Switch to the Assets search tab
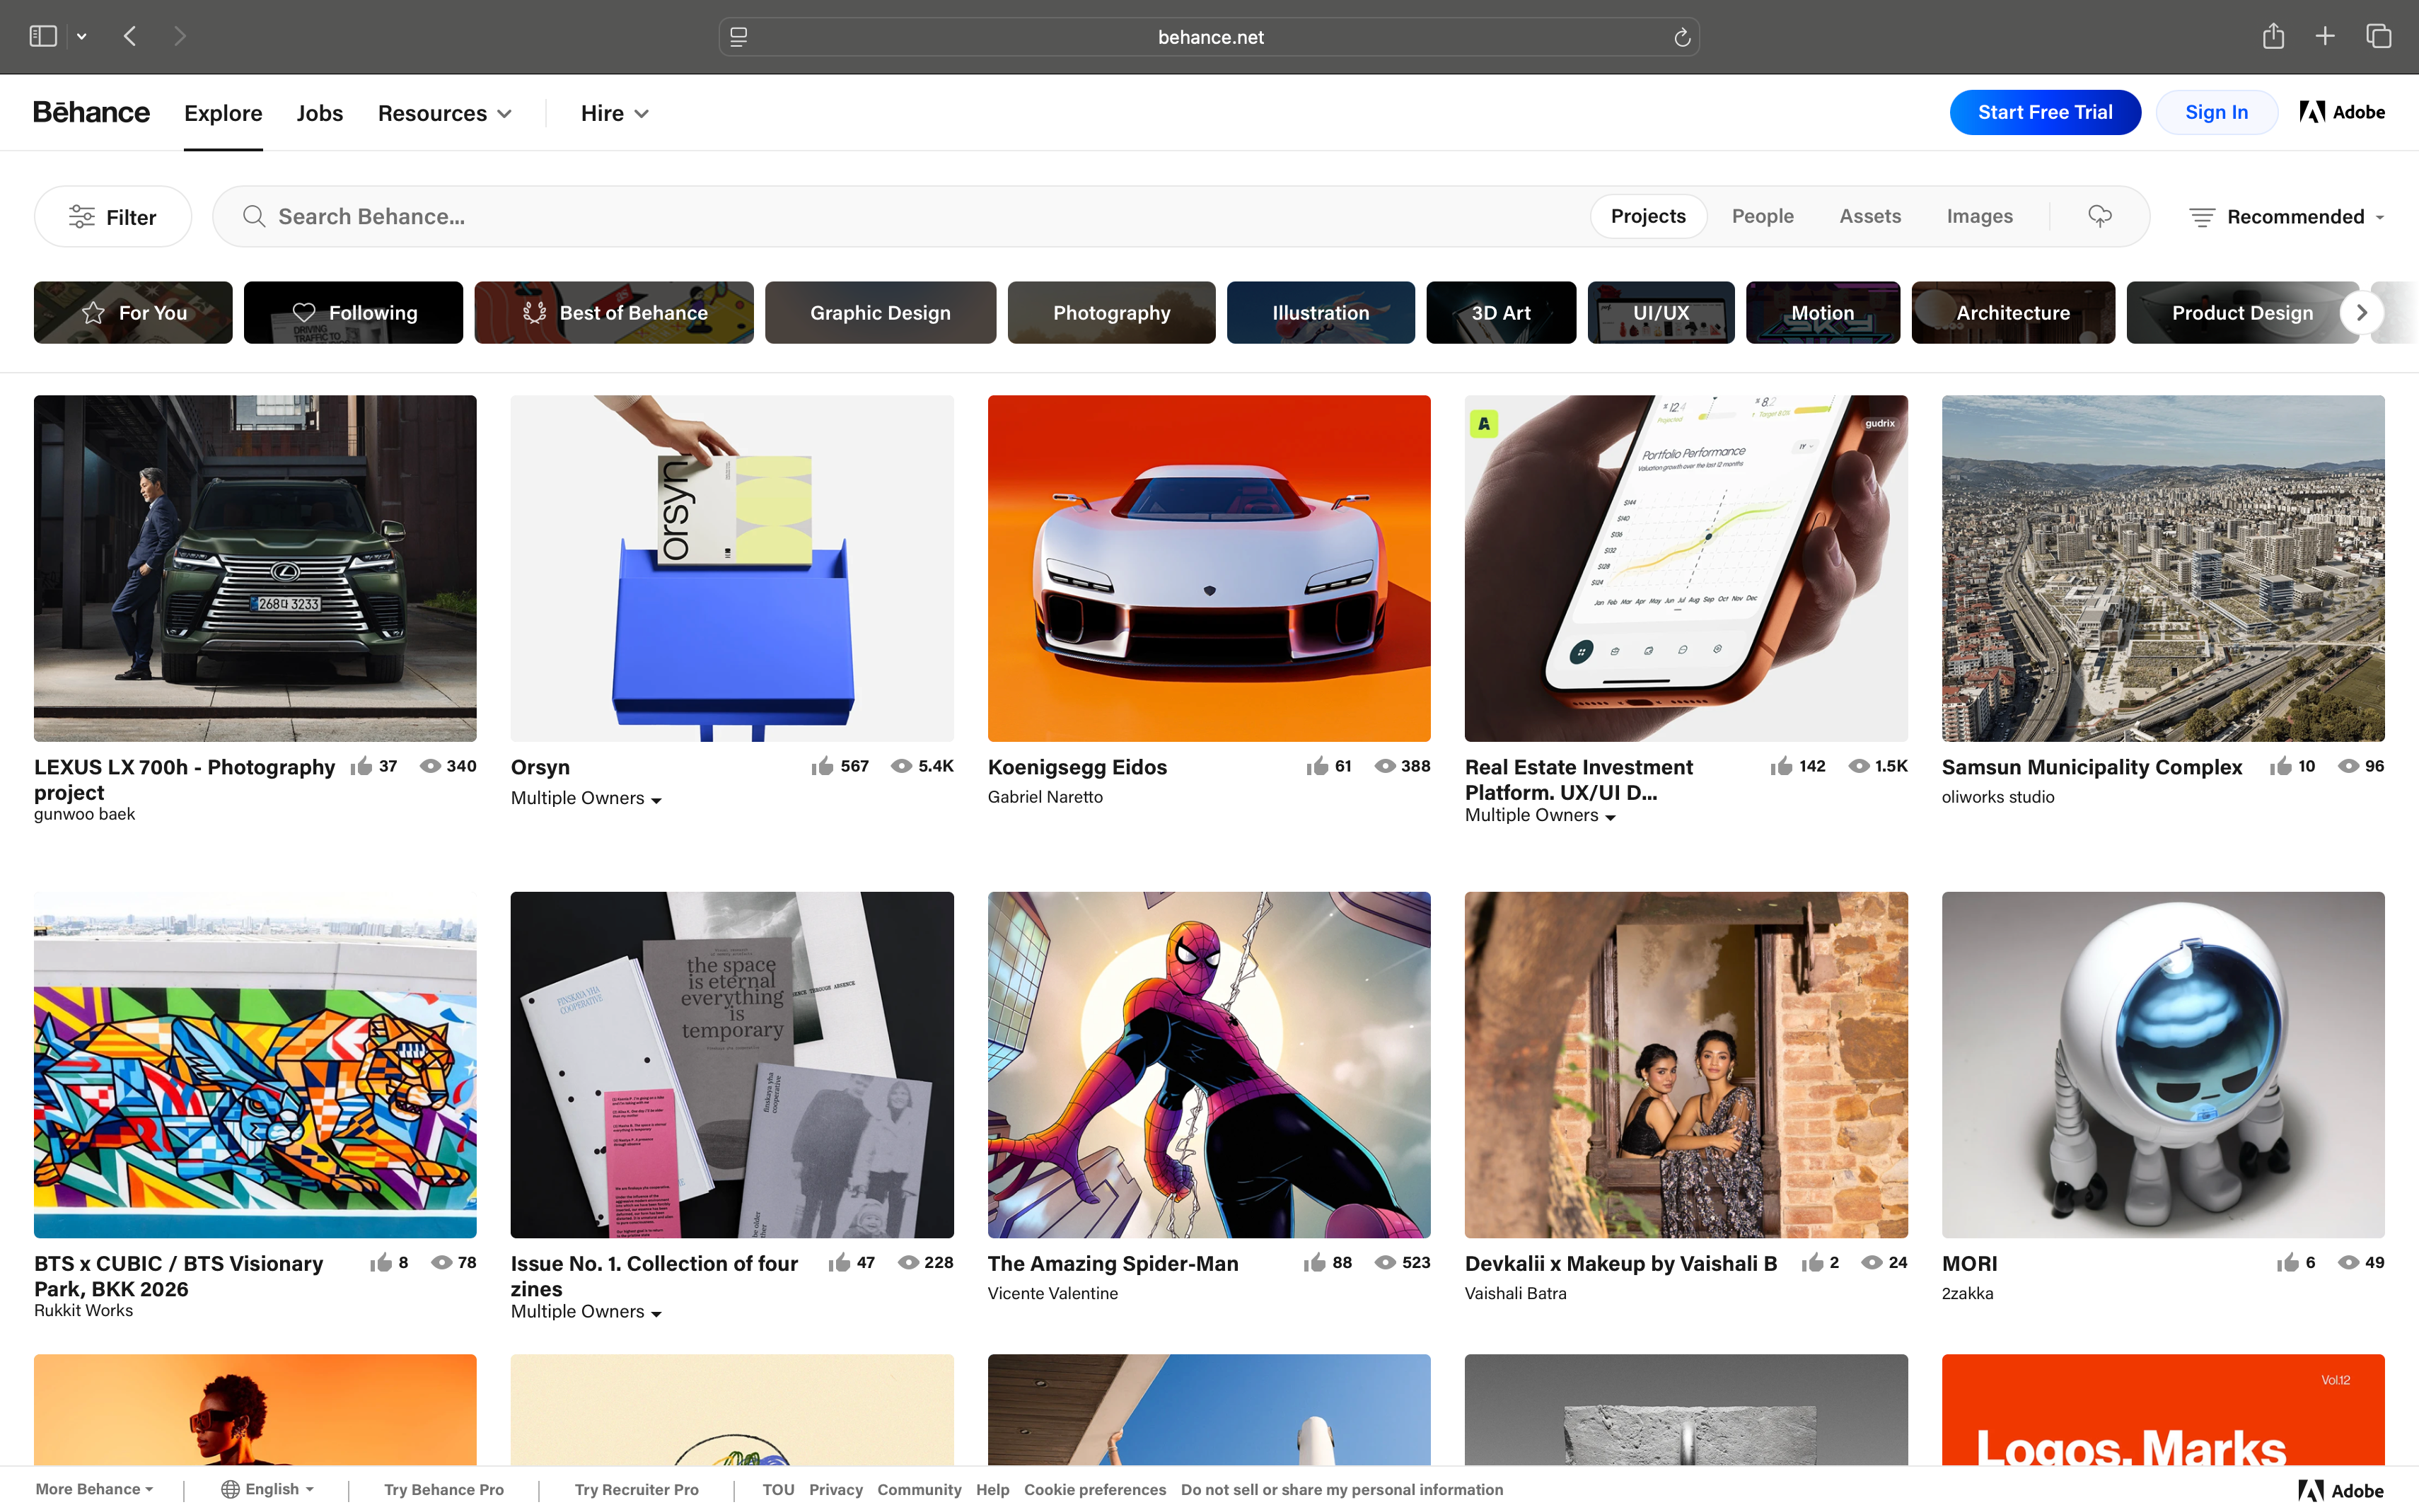The height and width of the screenshot is (1512, 2419). point(1870,216)
